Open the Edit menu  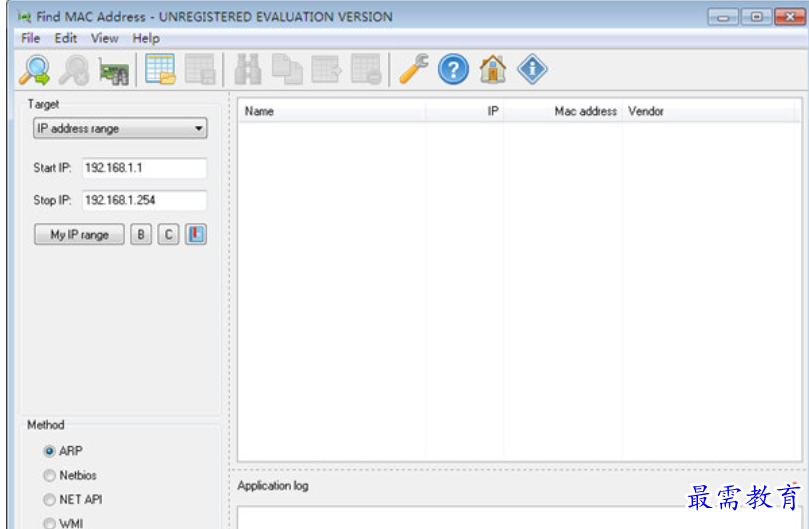pos(66,38)
